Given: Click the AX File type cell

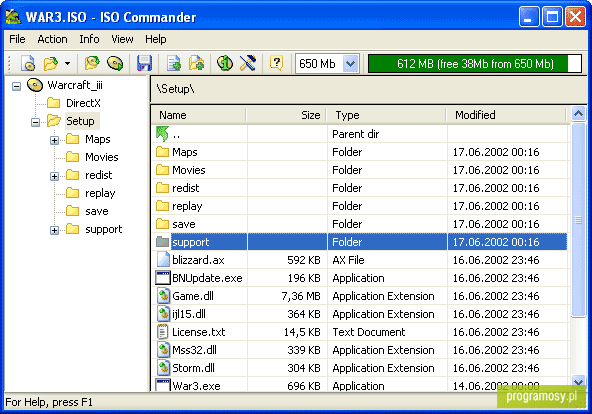Looking at the screenshot, I should pyautogui.click(x=348, y=260).
